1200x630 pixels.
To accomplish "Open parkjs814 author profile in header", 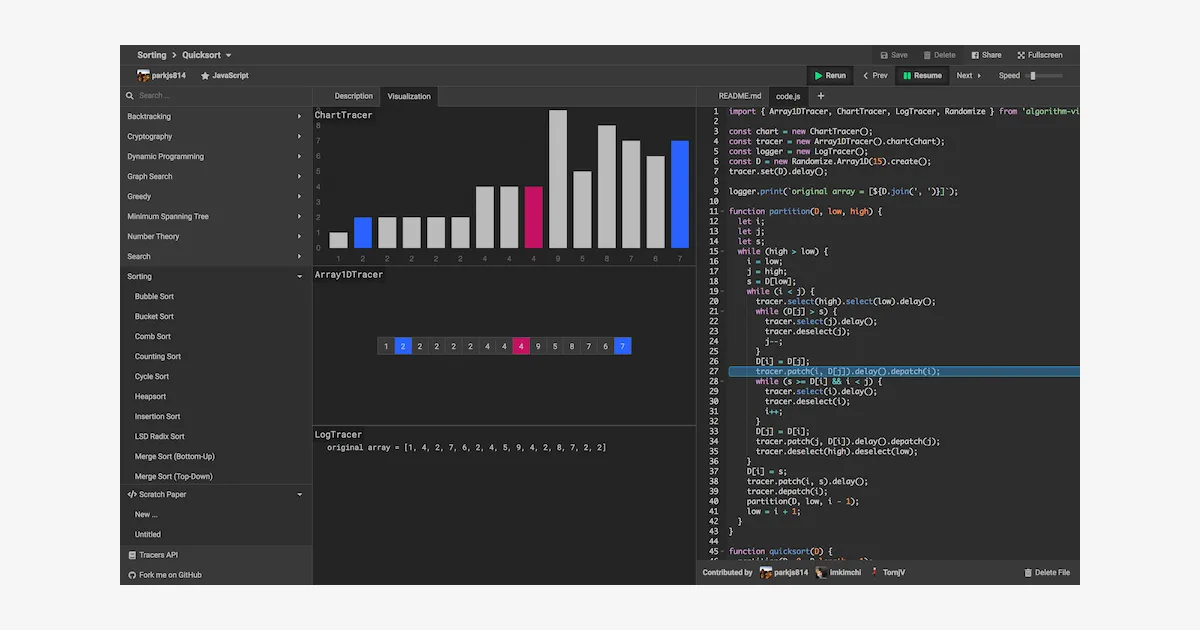I will [161, 75].
